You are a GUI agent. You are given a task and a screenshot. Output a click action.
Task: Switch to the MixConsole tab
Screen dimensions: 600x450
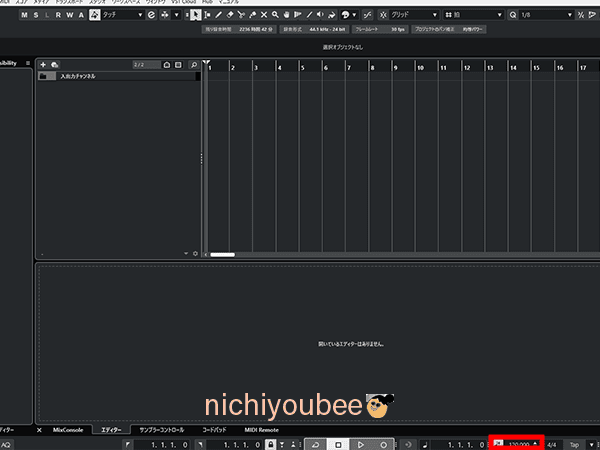point(70,429)
